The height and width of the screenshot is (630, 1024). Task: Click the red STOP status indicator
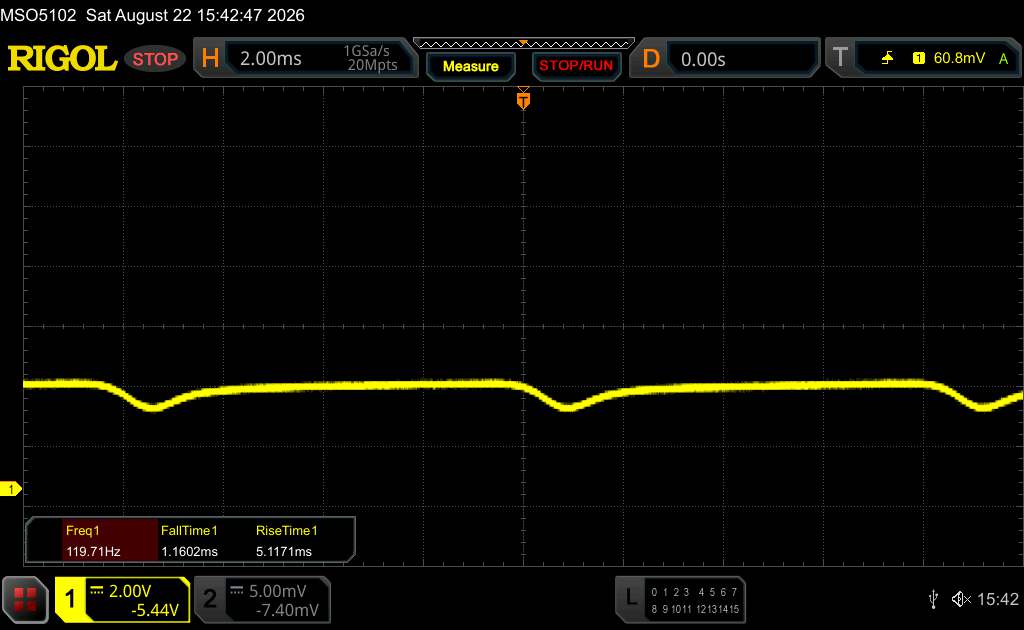pos(155,59)
